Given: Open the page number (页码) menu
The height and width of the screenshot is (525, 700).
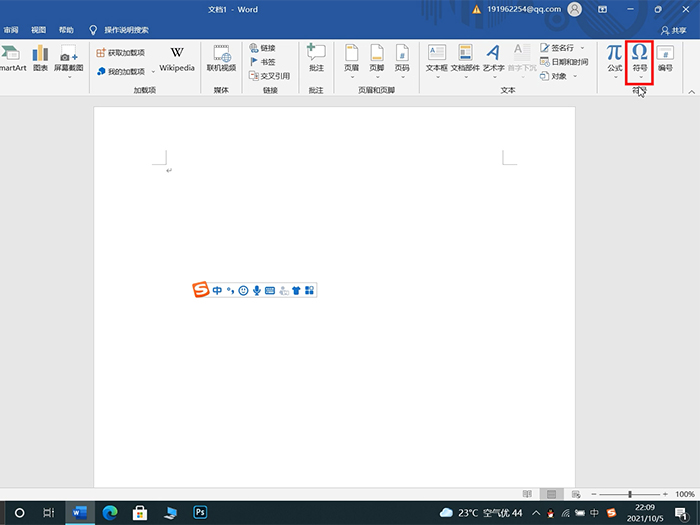Looking at the screenshot, I should point(402,62).
